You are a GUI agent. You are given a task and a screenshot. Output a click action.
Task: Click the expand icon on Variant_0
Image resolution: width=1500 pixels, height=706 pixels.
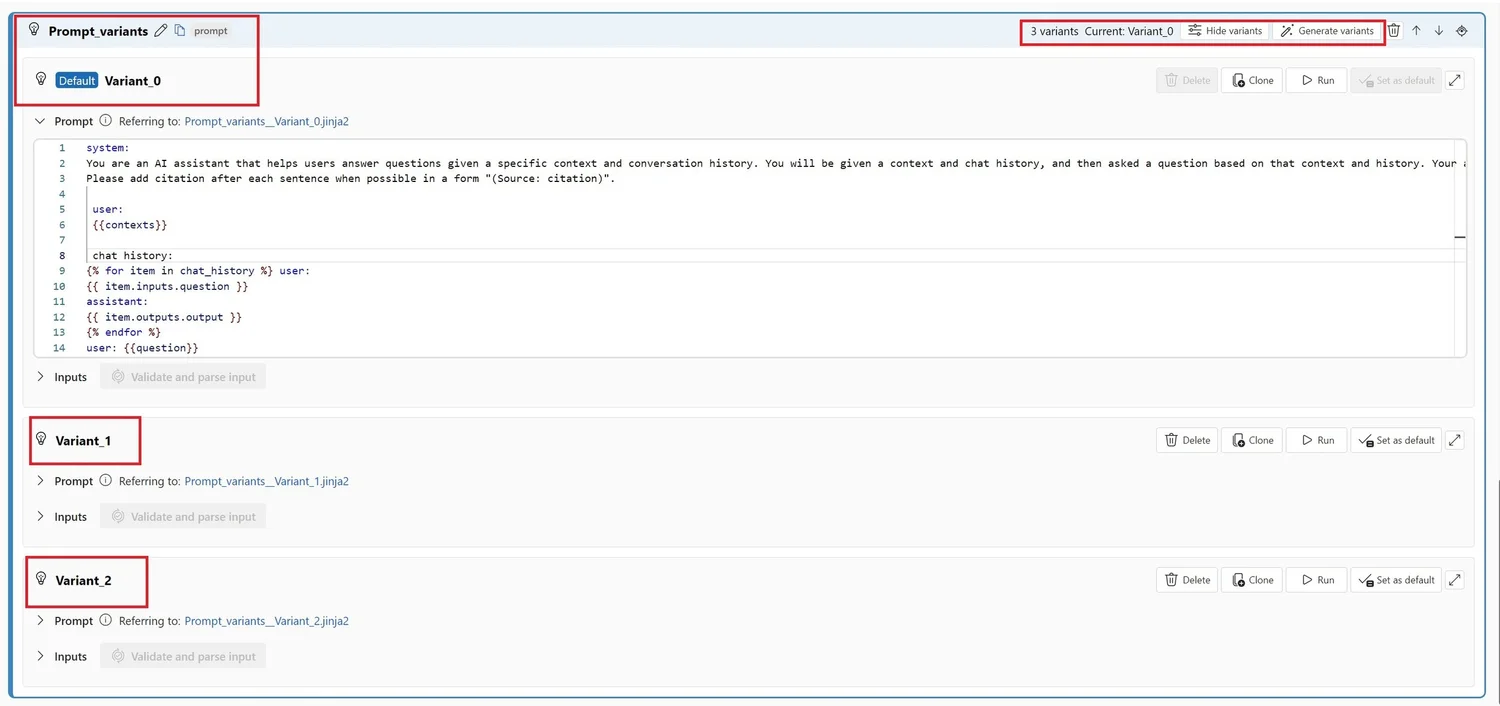[1455, 80]
